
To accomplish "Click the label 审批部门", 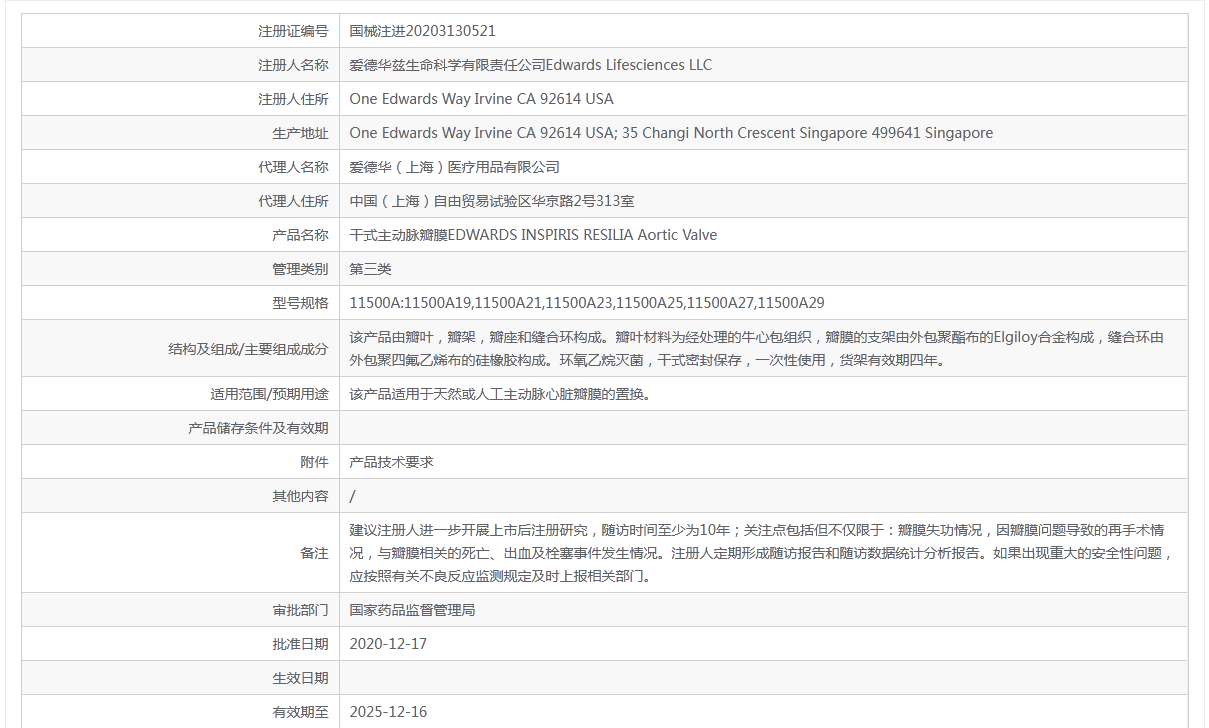I will click(300, 610).
